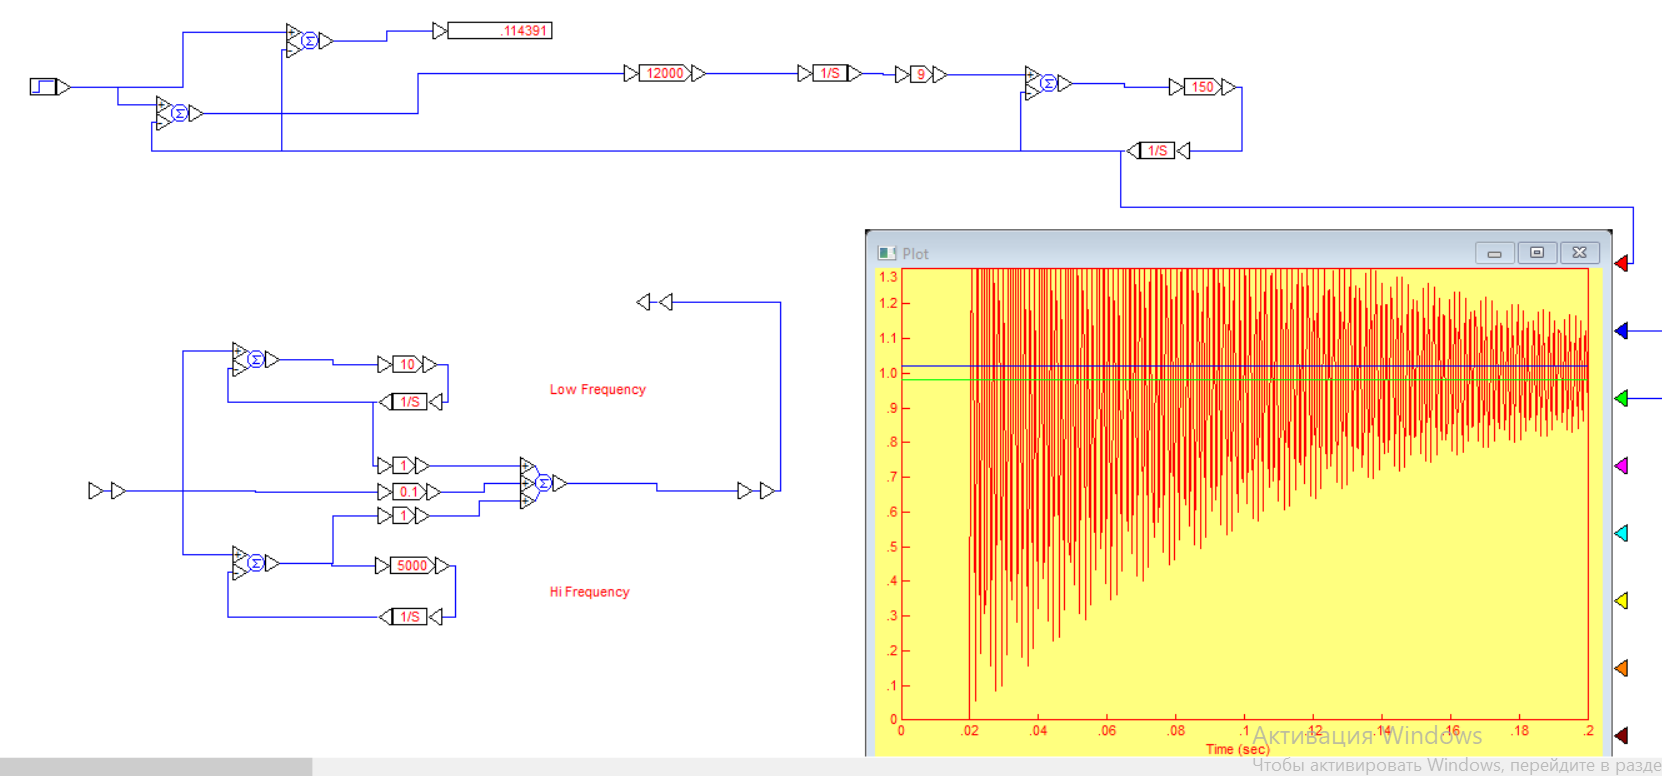1662x776 pixels.
Task: Click the gain block labeled 9
Action: pos(921,74)
